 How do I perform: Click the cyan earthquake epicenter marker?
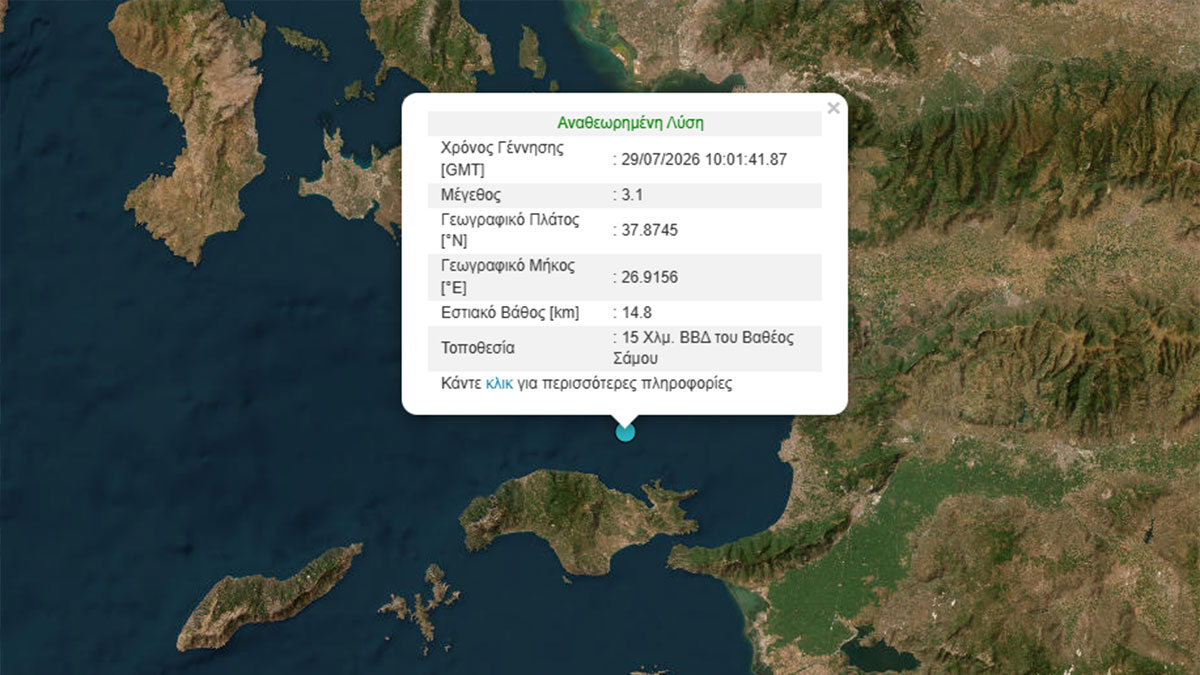click(x=625, y=432)
